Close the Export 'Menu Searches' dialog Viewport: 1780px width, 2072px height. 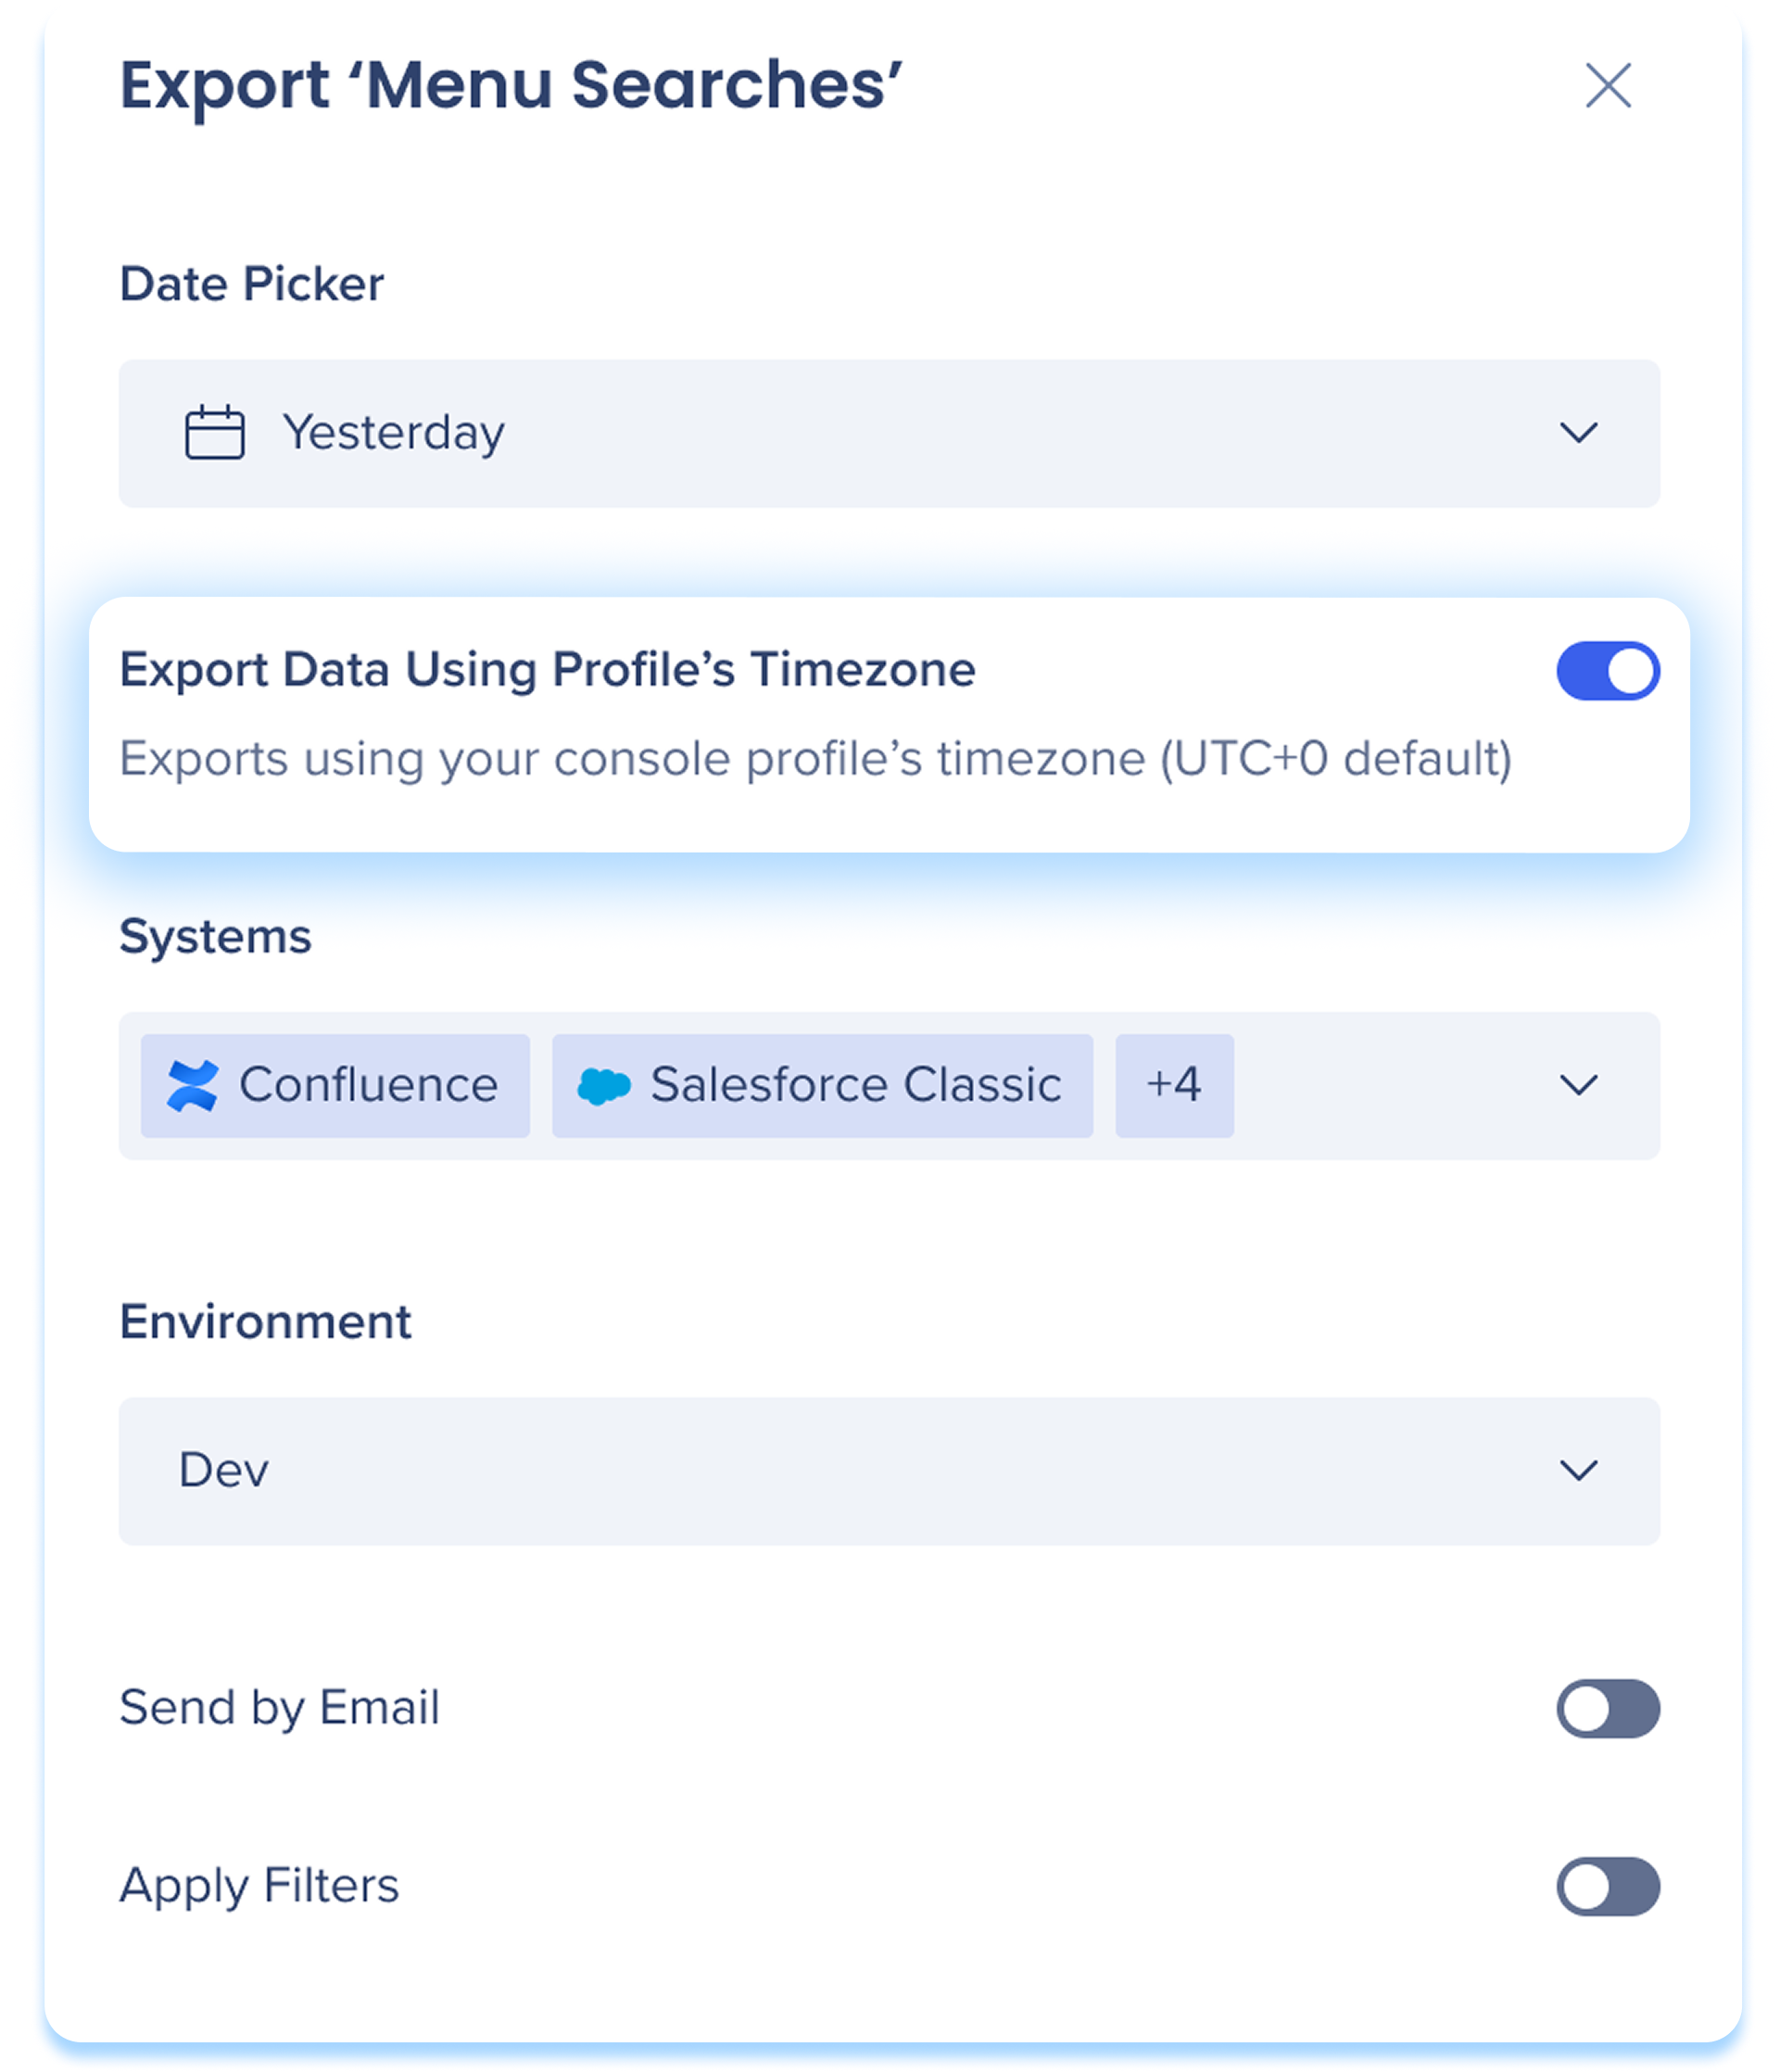pyautogui.click(x=1608, y=85)
